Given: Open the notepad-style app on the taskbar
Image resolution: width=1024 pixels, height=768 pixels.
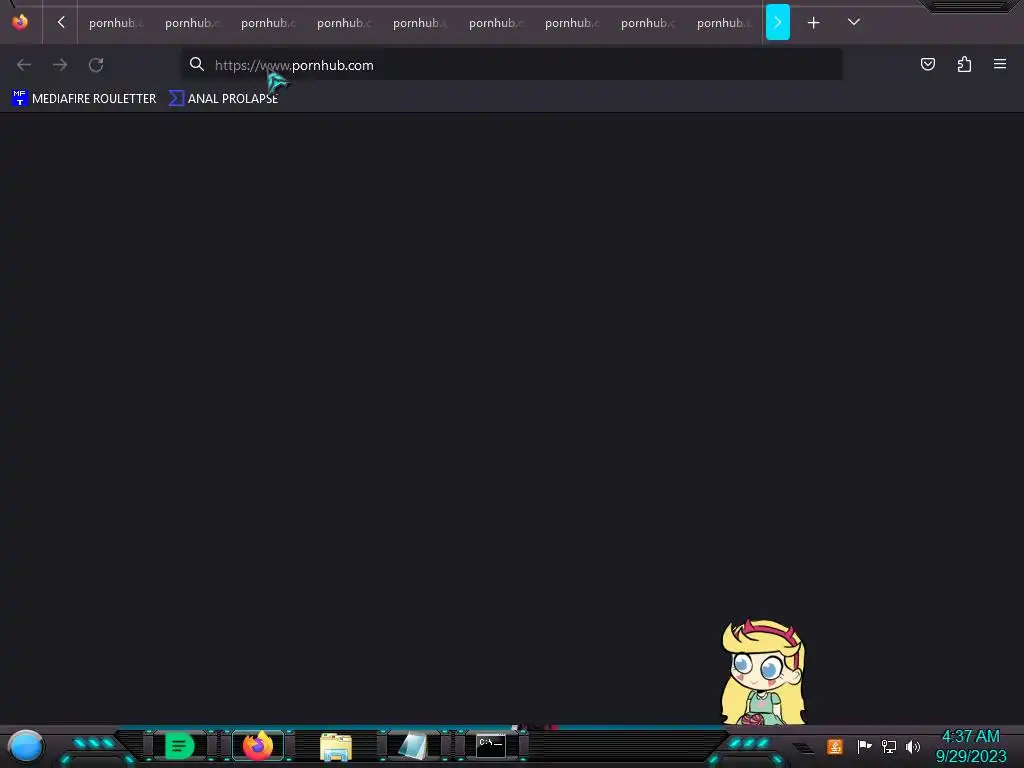Looking at the screenshot, I should 413,746.
